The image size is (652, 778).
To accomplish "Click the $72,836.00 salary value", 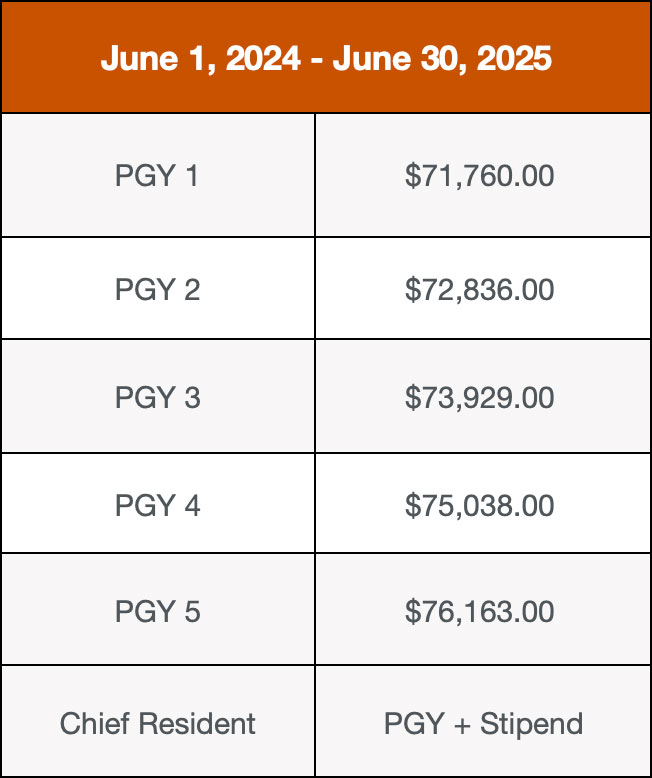I will (x=479, y=290).
